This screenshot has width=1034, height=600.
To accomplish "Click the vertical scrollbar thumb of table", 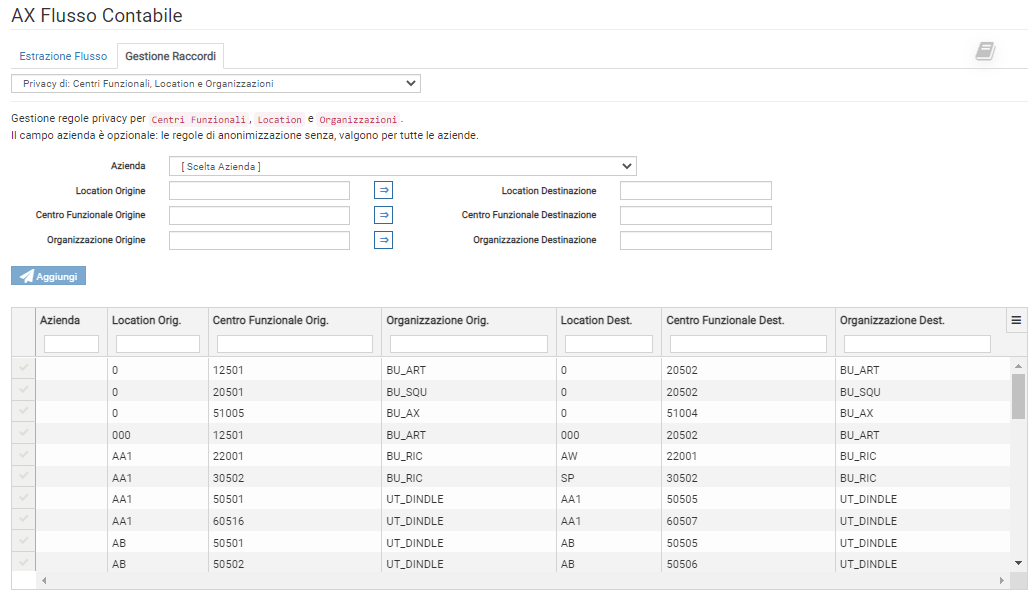I will click(x=1018, y=395).
